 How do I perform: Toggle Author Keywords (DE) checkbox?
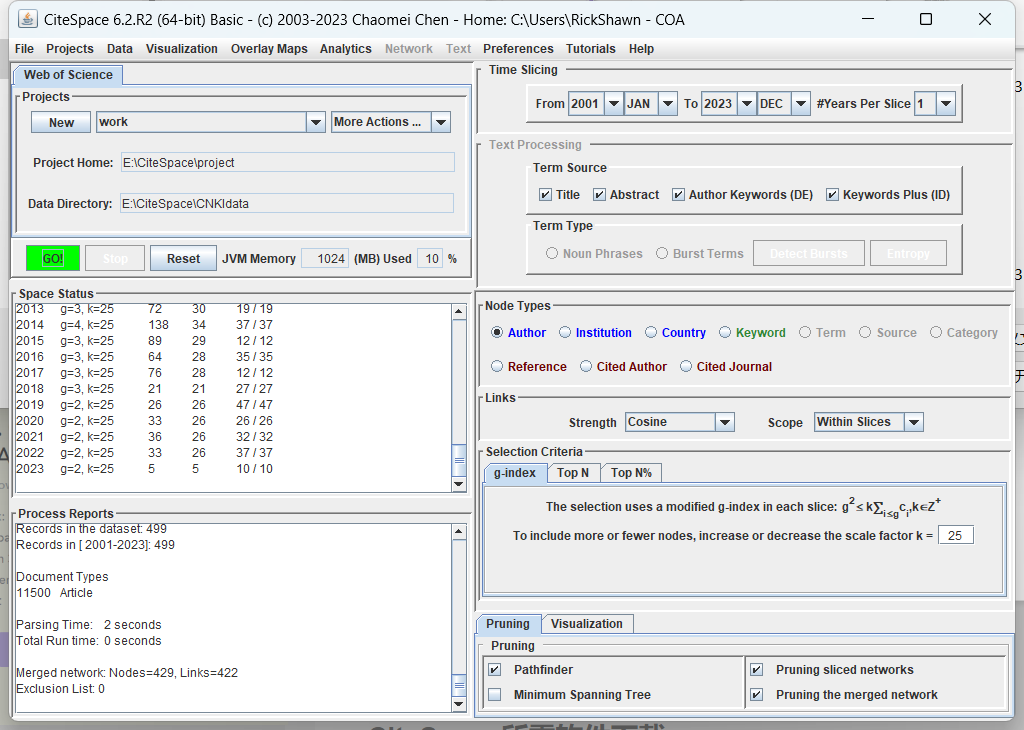pos(679,195)
